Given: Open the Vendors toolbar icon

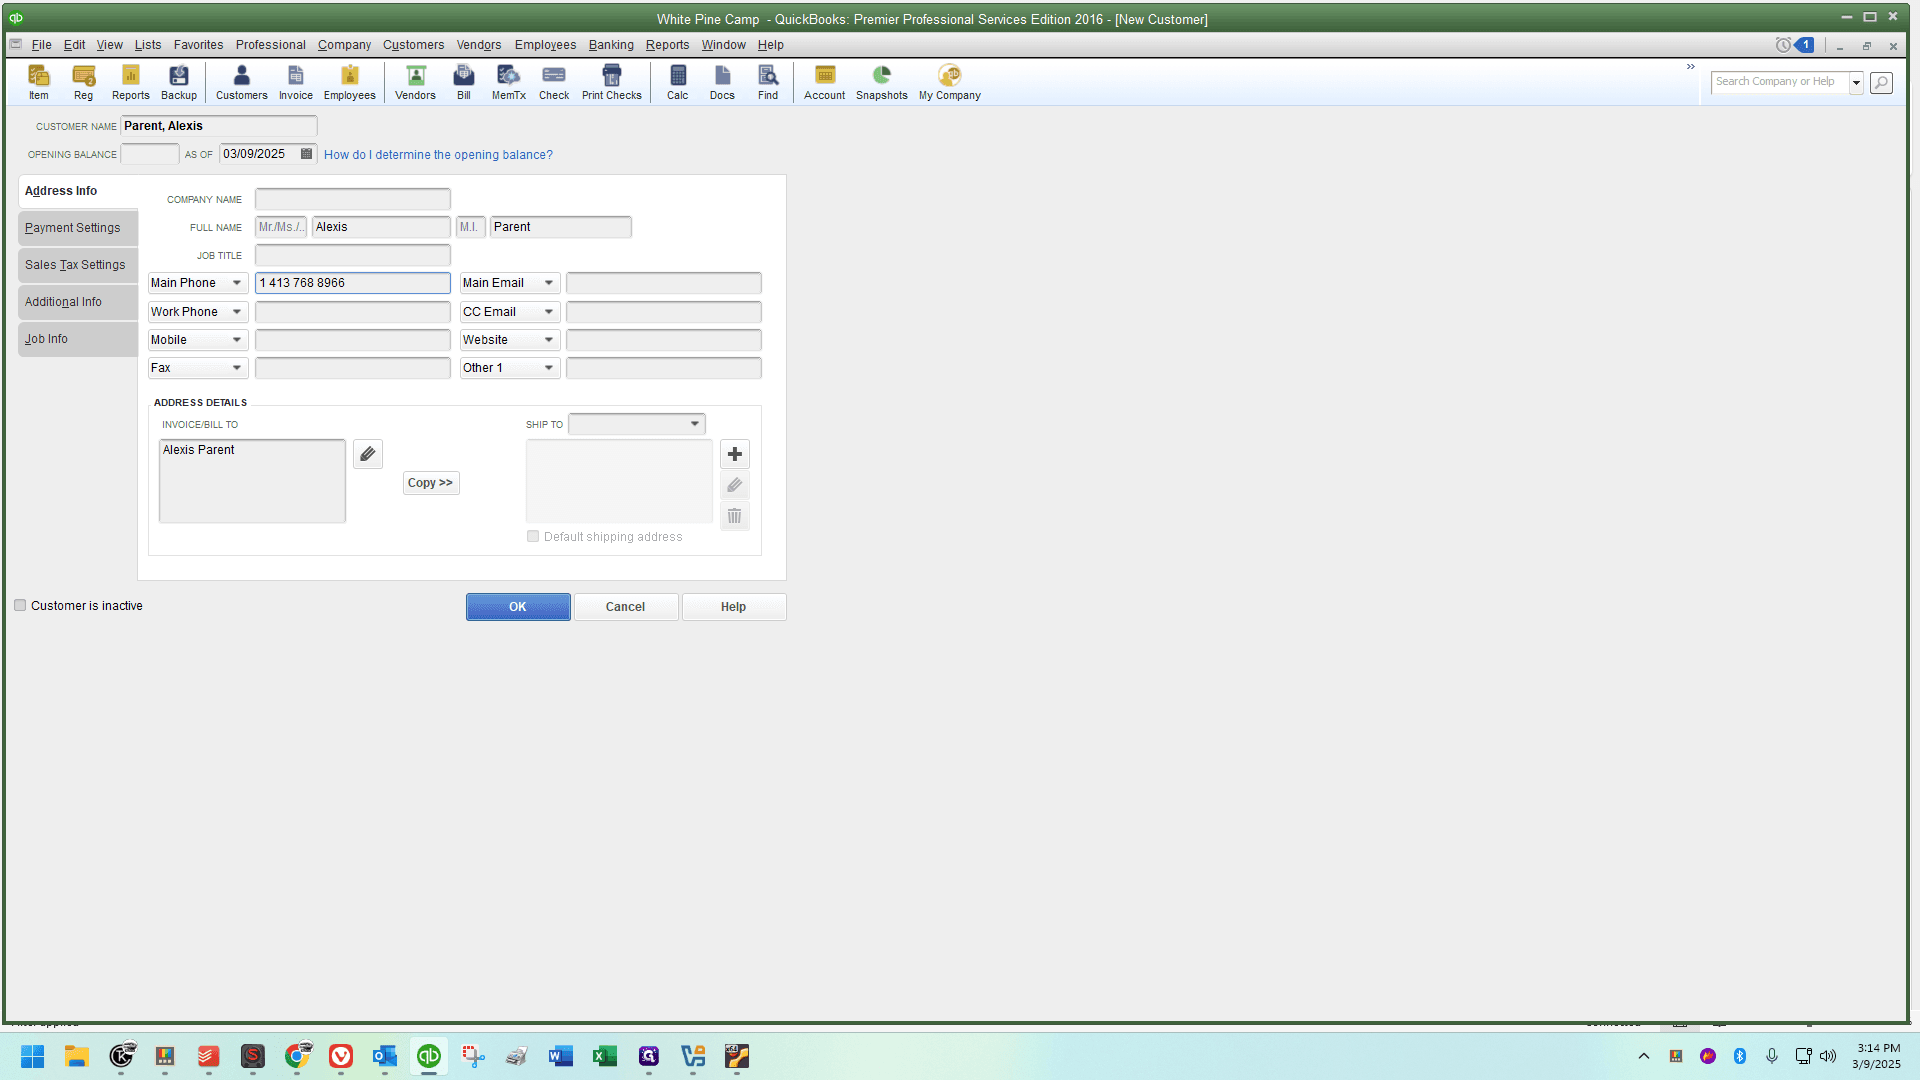Looking at the screenshot, I should pyautogui.click(x=415, y=82).
